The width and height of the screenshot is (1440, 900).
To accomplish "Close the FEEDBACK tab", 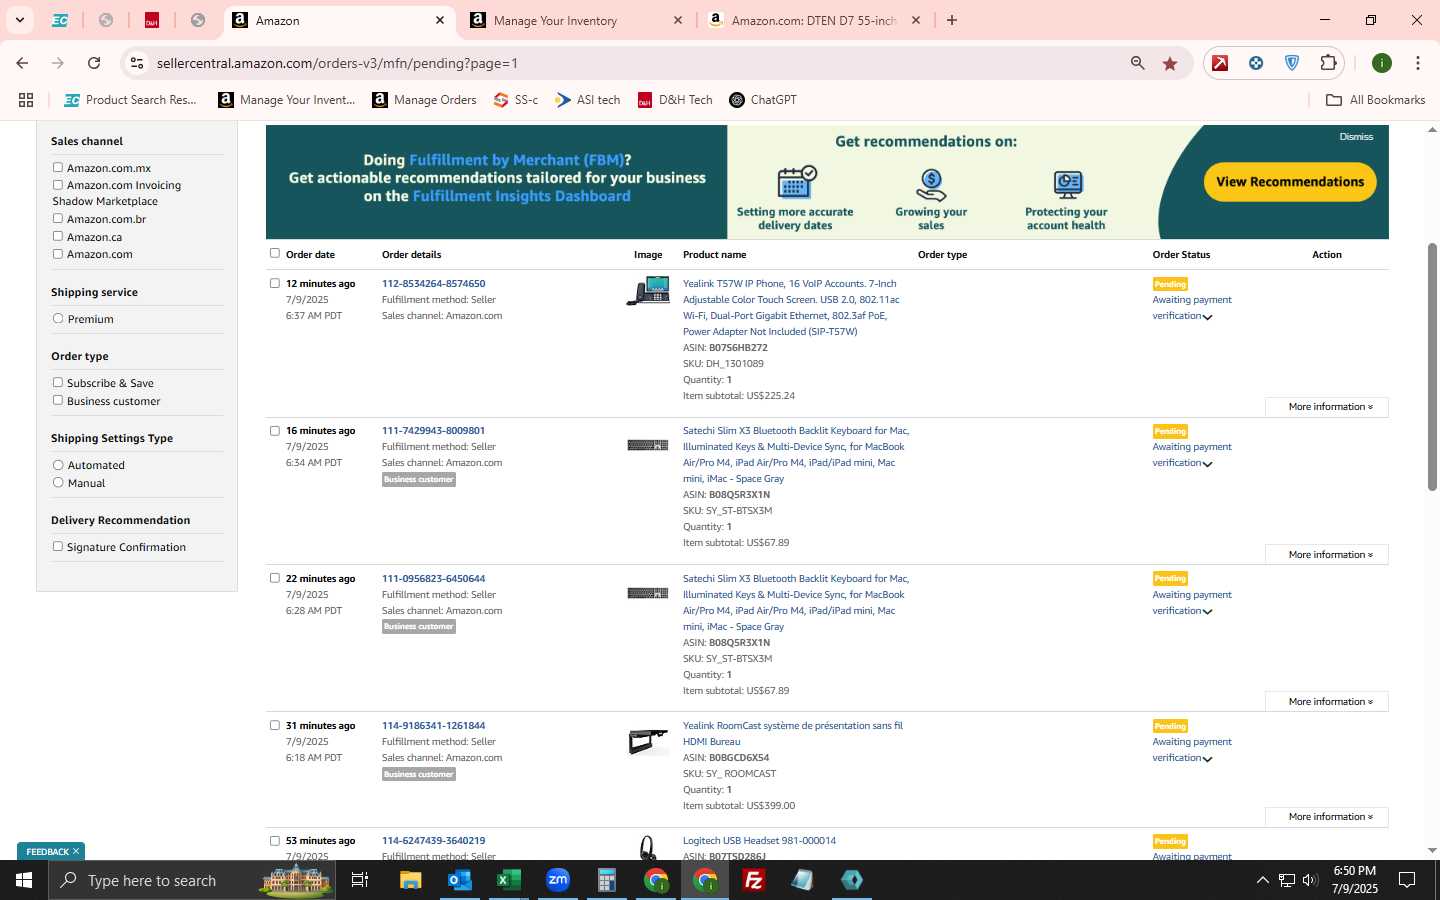I will [76, 851].
